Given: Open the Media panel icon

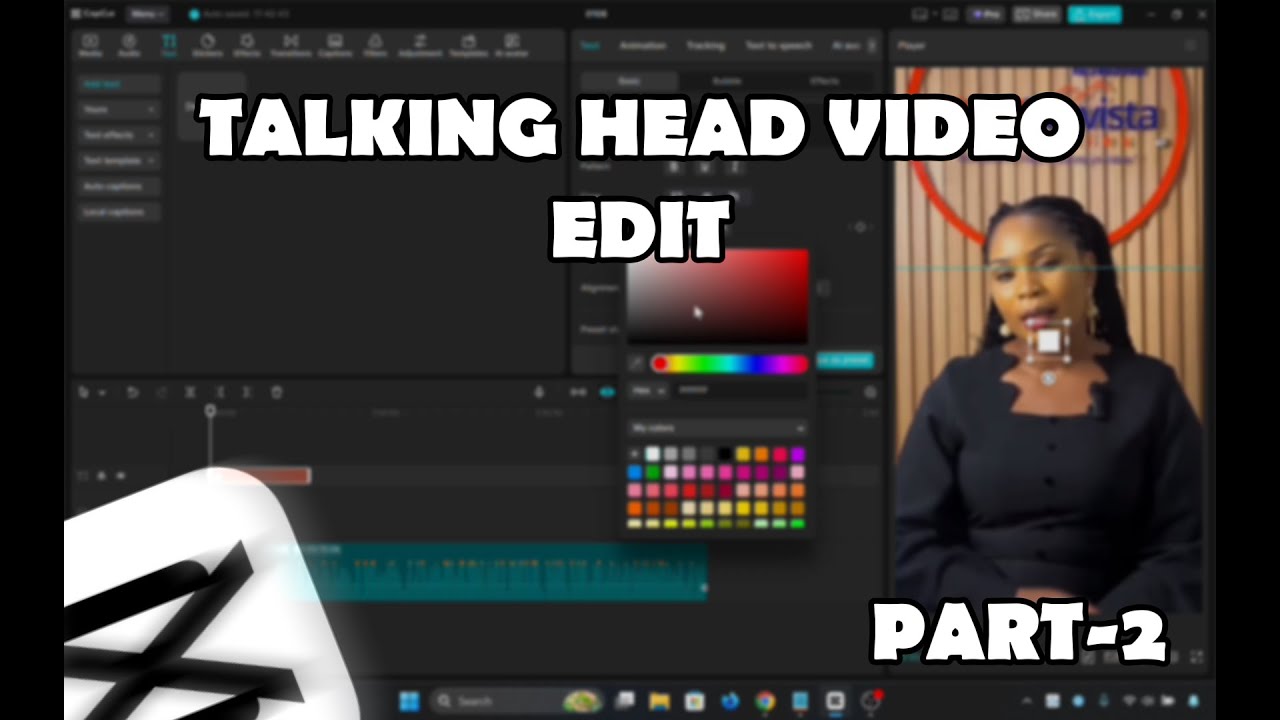Looking at the screenshot, I should click(90, 44).
